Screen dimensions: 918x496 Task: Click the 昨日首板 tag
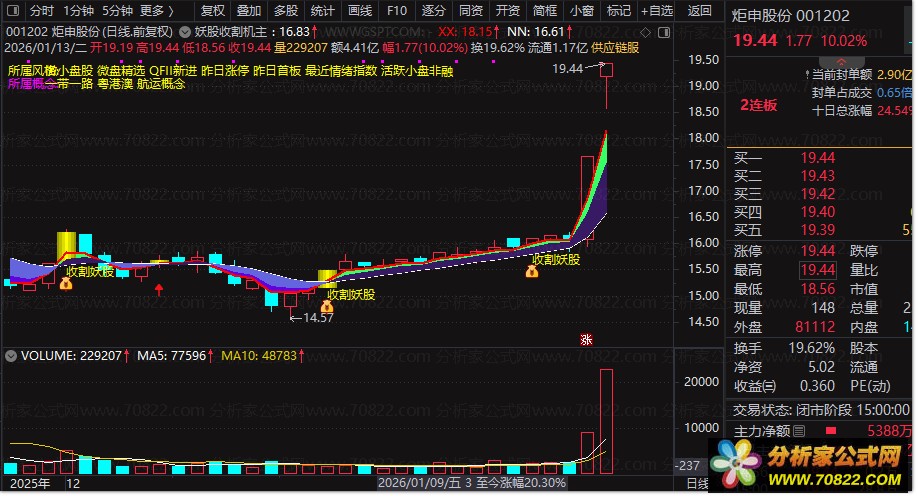pyautogui.click(x=277, y=71)
